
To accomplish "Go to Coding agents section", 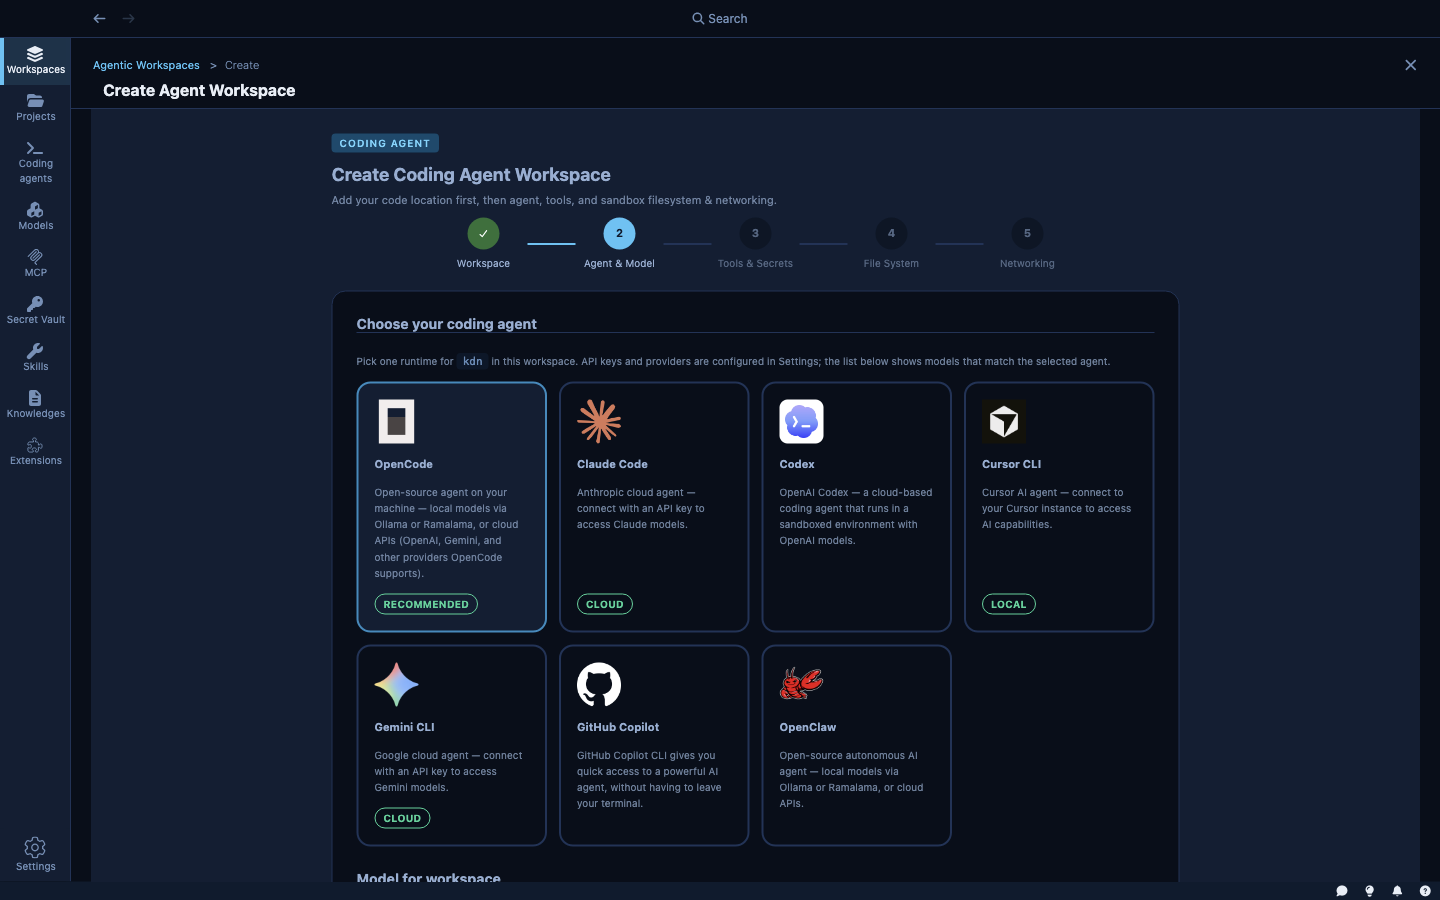I will [36, 163].
